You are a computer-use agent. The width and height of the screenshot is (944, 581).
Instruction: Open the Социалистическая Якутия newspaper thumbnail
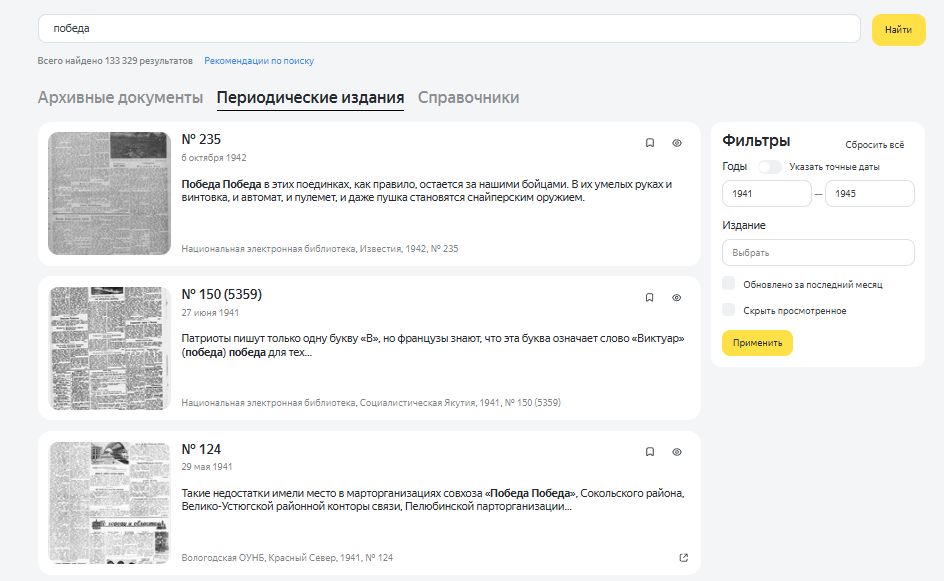click(x=110, y=348)
